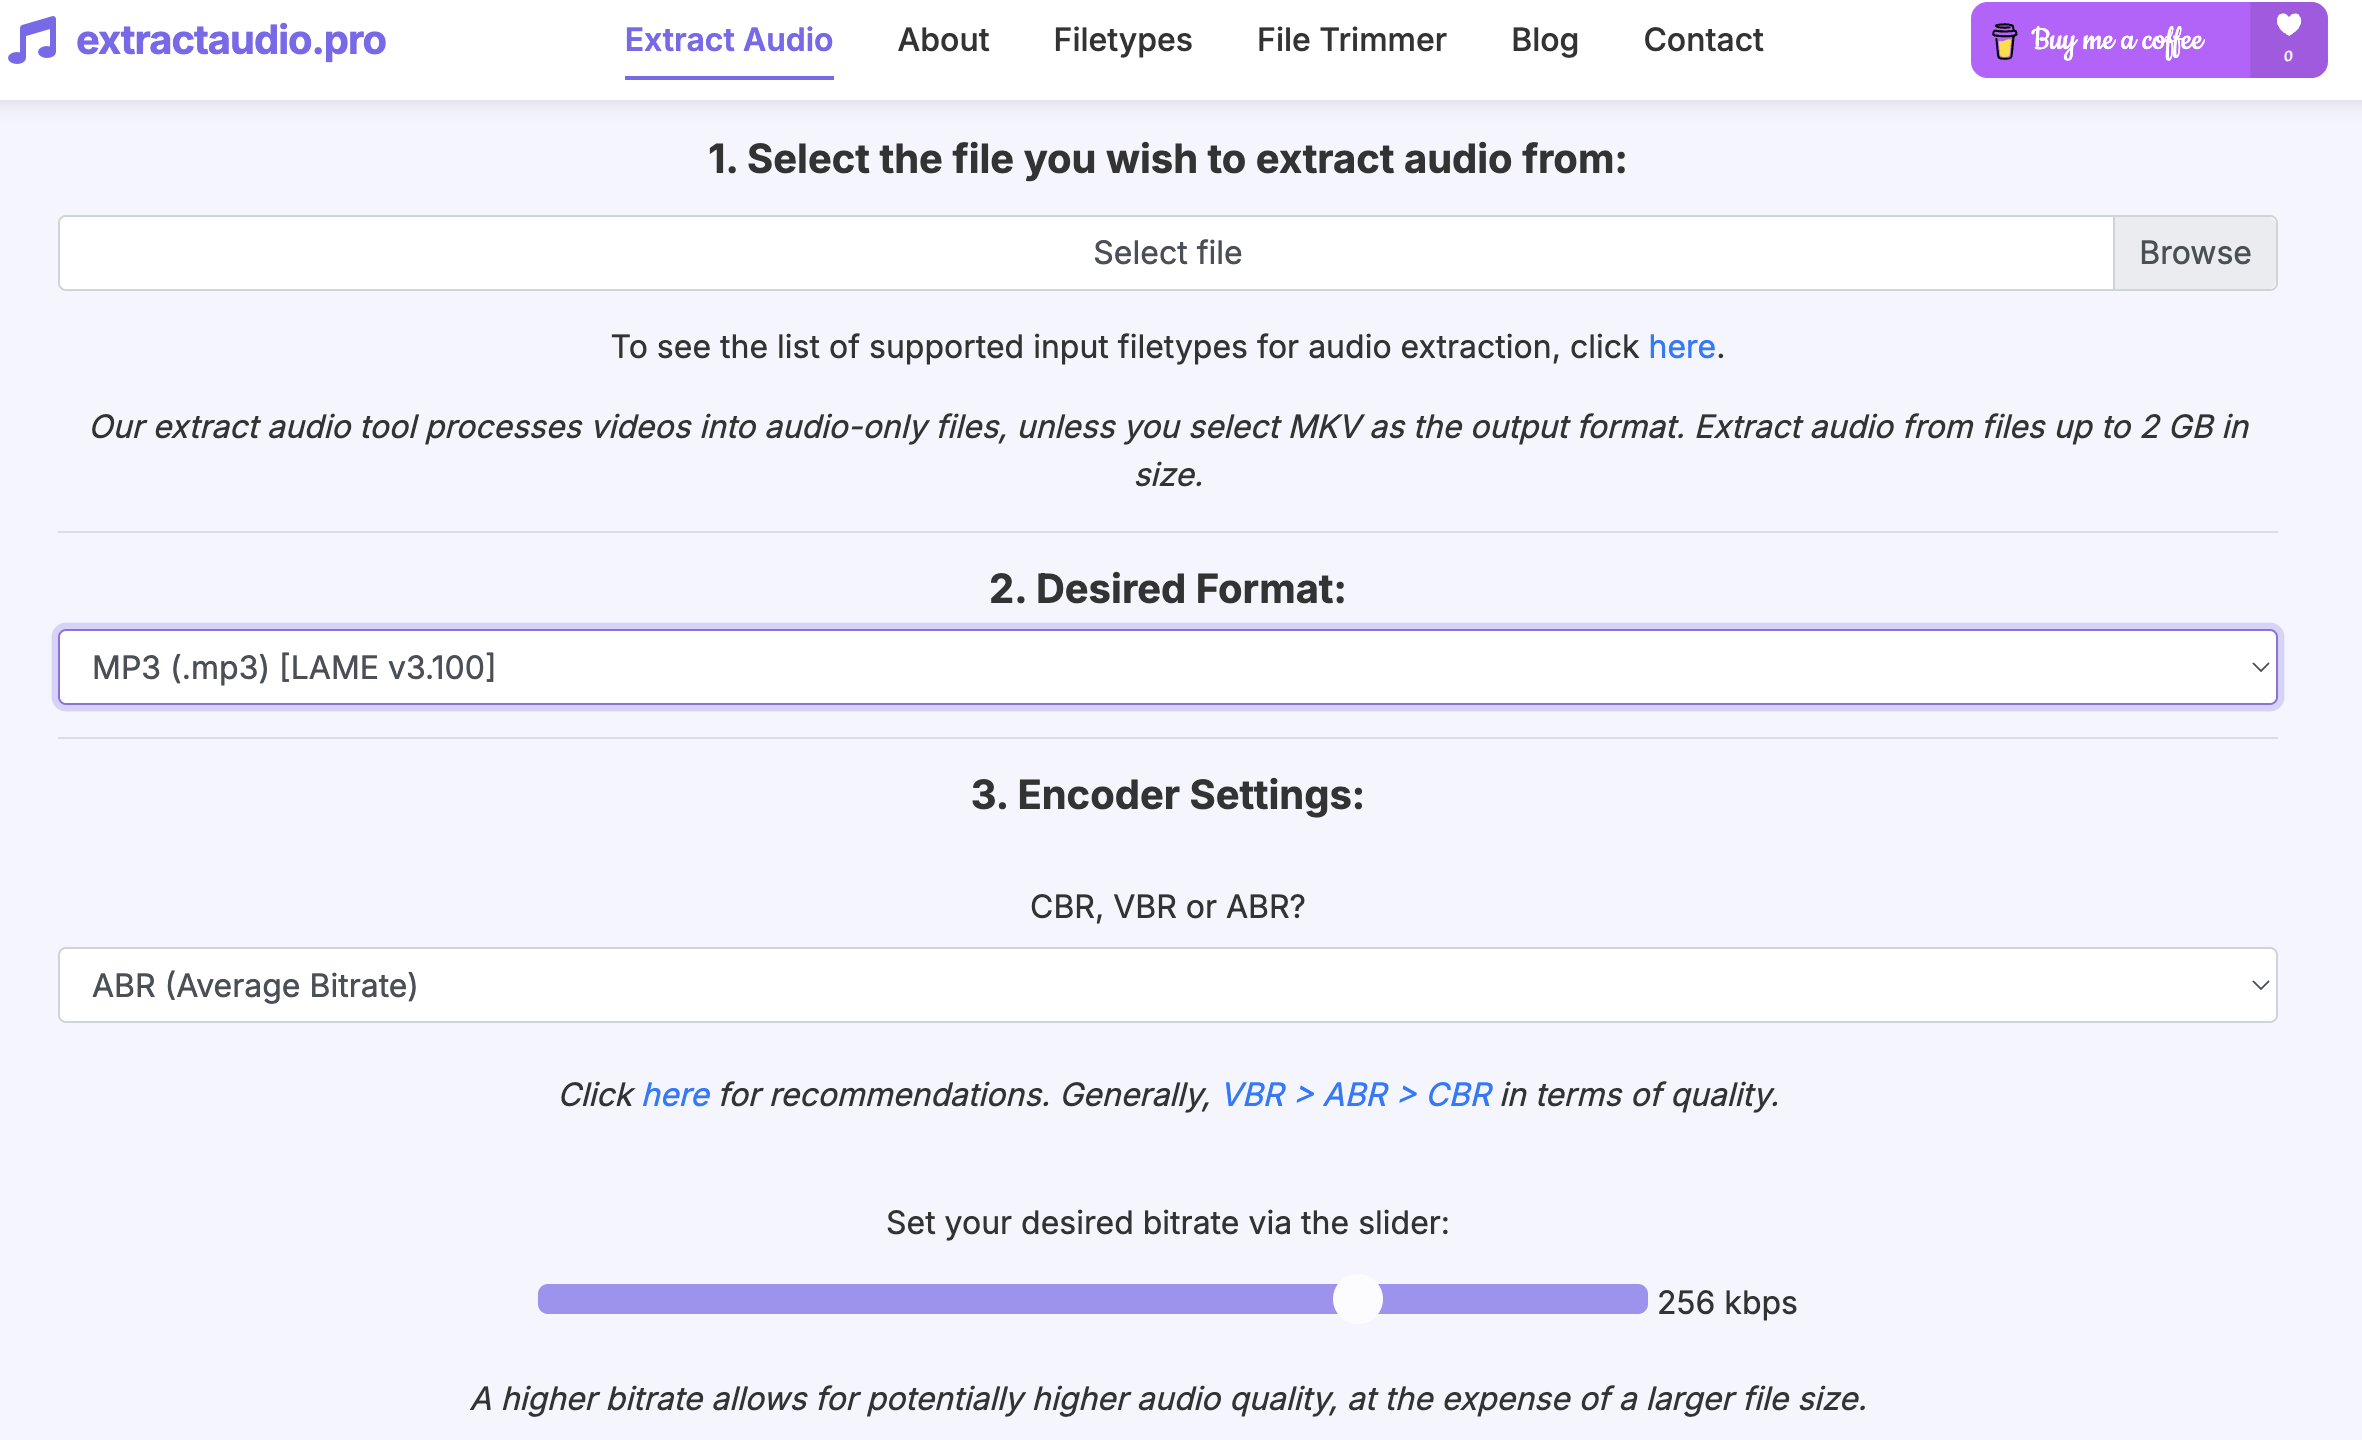
Task: Click the Select file input field
Action: coord(1086,253)
